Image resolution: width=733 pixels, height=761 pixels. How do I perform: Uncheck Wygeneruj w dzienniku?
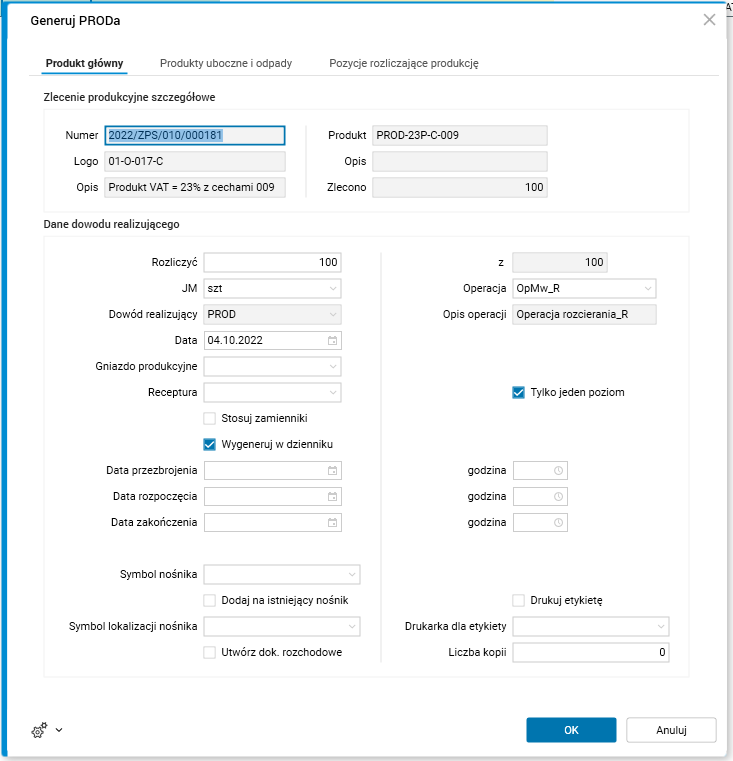coord(210,444)
